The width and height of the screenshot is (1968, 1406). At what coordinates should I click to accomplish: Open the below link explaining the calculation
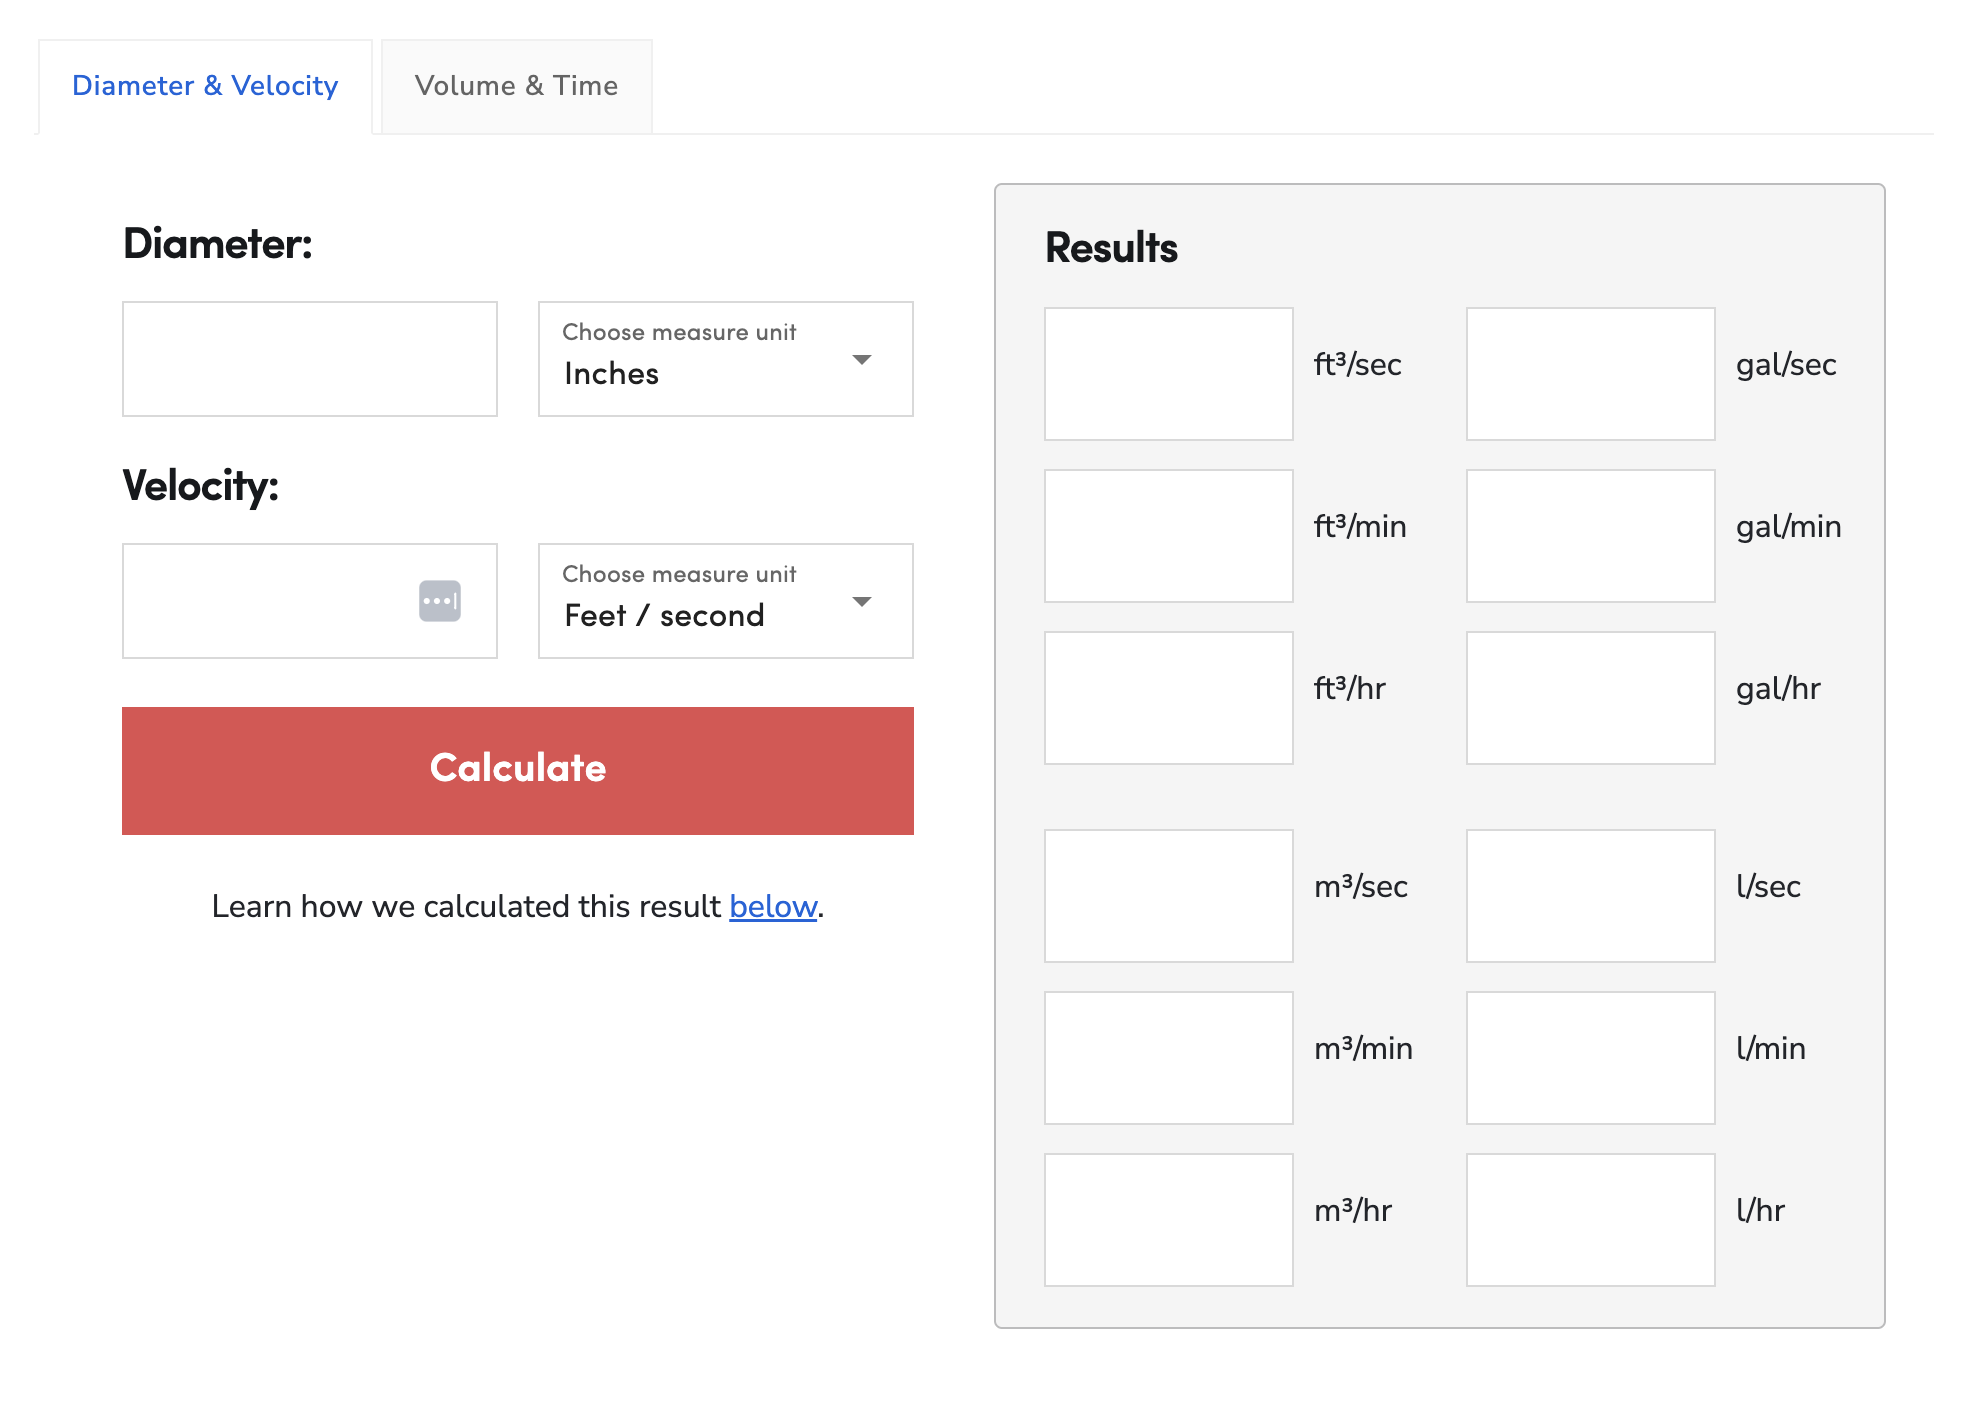(771, 906)
